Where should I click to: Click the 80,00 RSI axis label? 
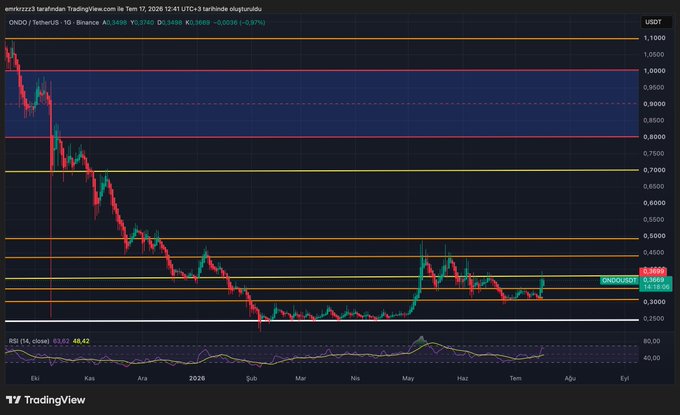point(652,341)
